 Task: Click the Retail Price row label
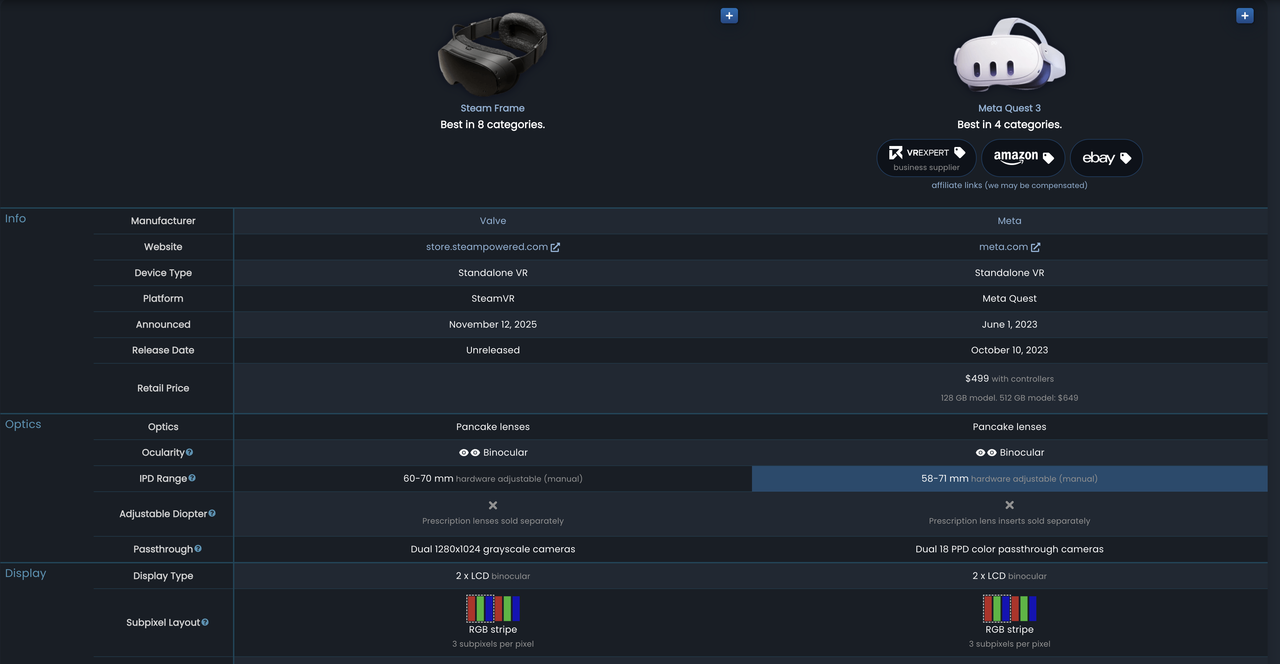163,388
